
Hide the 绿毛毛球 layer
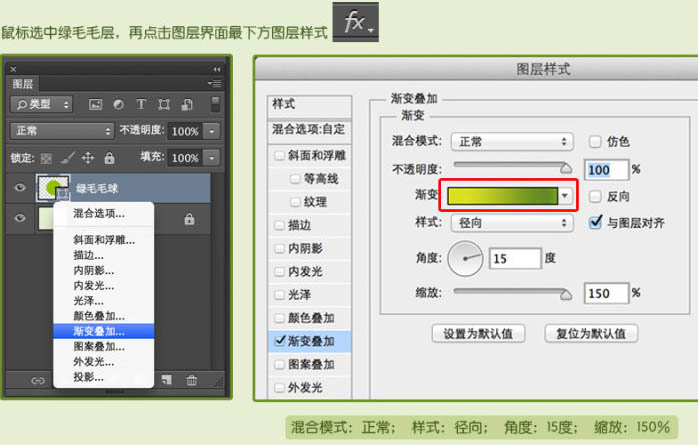pyautogui.click(x=20, y=187)
